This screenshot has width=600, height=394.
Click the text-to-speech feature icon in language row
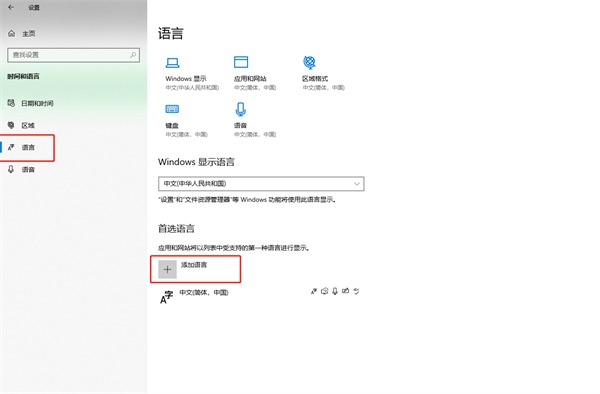(324, 291)
